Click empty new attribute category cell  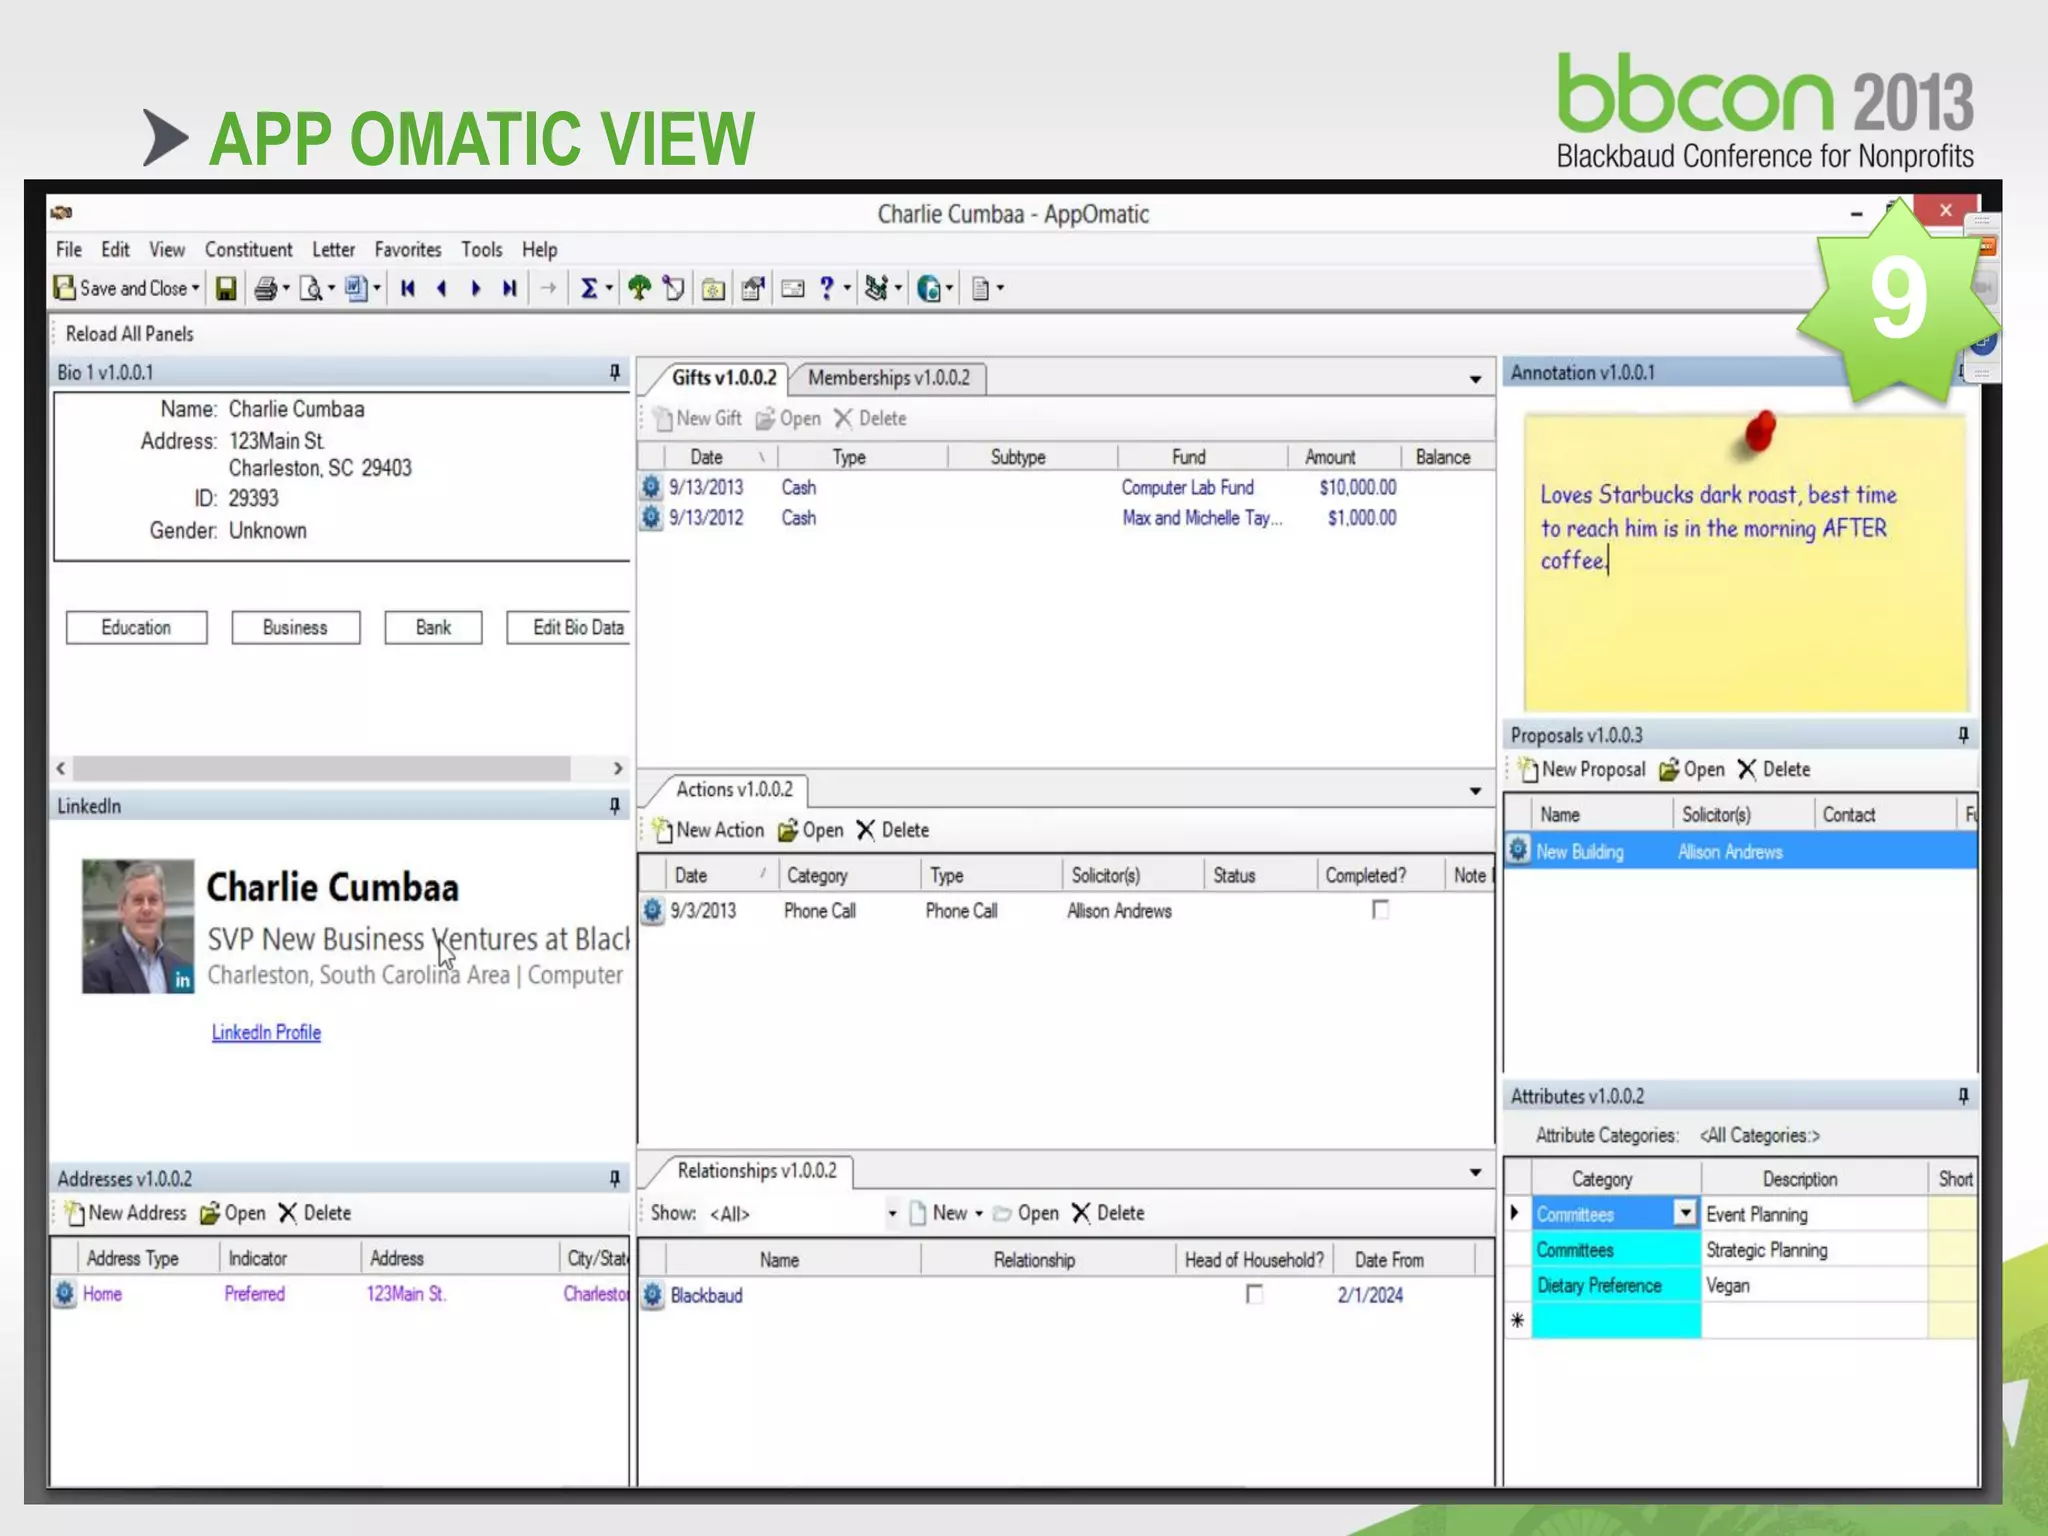click(1616, 1321)
